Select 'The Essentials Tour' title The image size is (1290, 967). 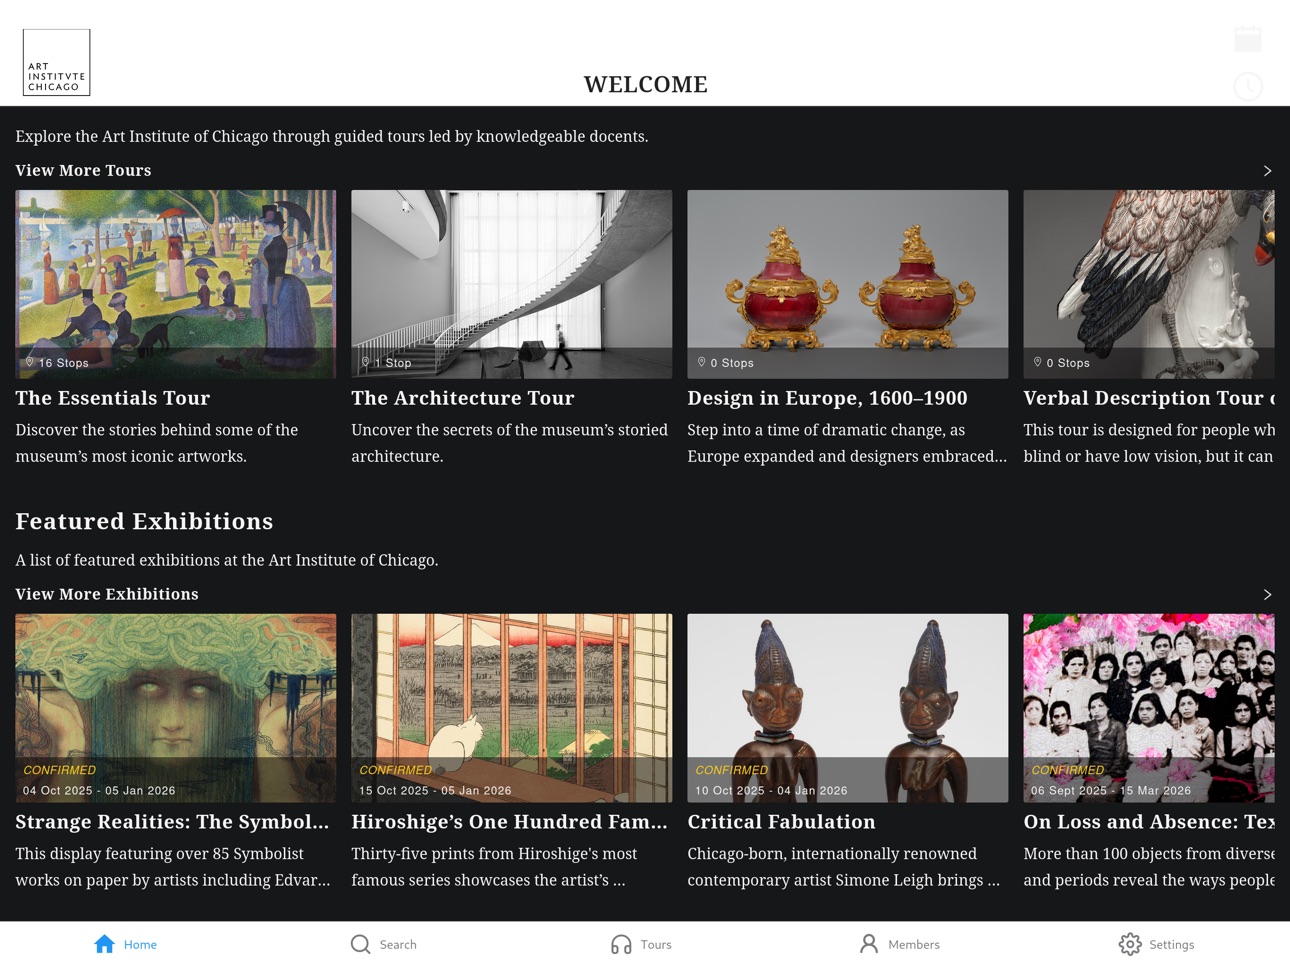coord(113,398)
